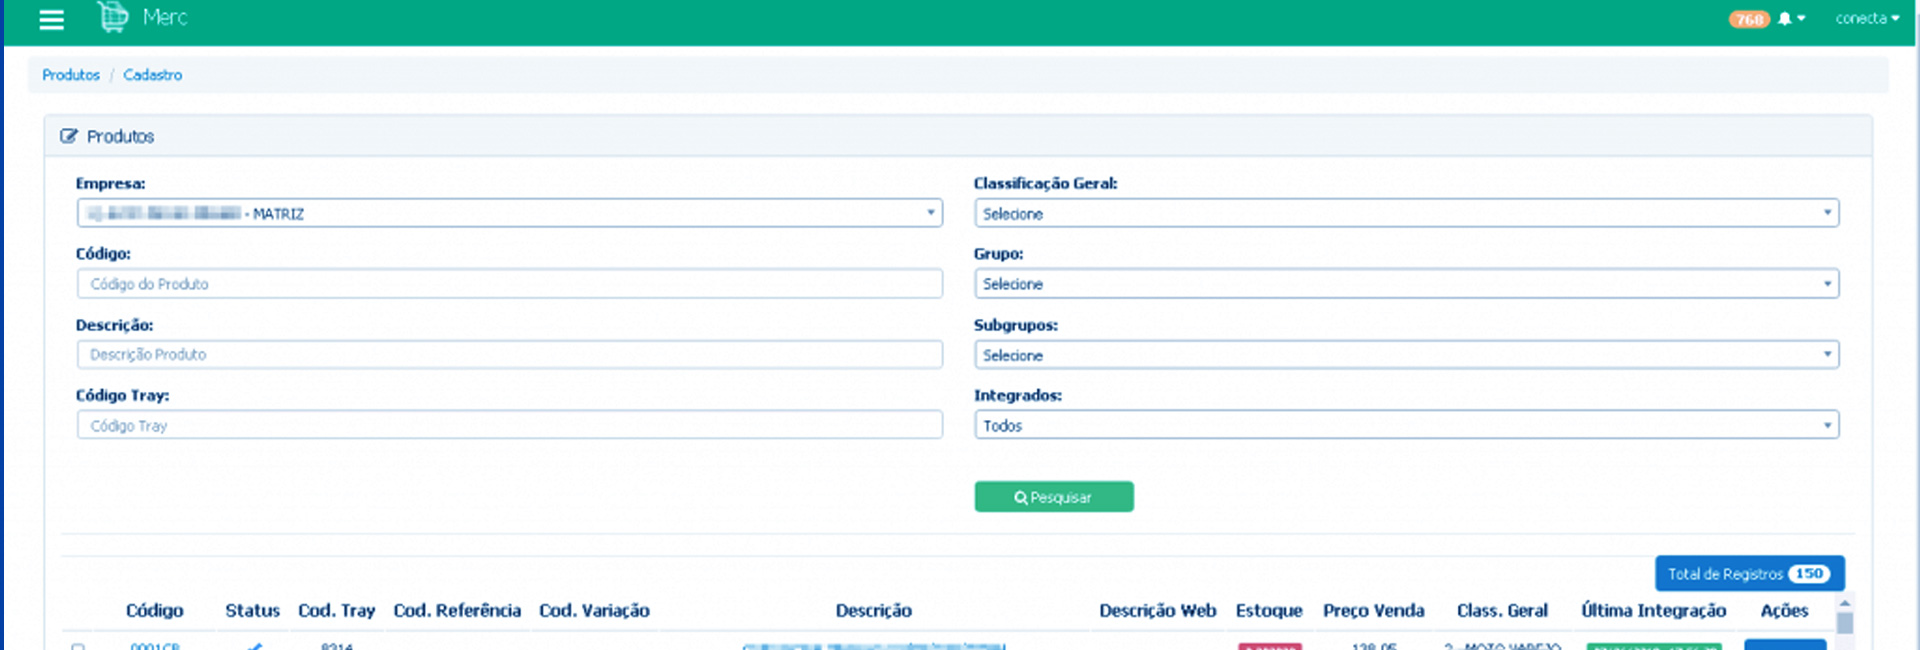This screenshot has width=1920, height=650.
Task: Select the Código Tray text field
Action: pos(509,425)
